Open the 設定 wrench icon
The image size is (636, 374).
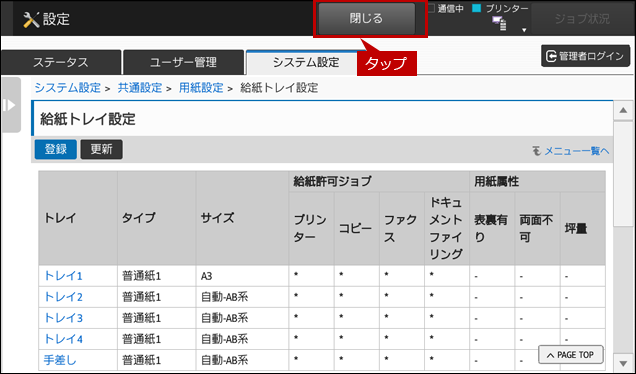[x=31, y=19]
